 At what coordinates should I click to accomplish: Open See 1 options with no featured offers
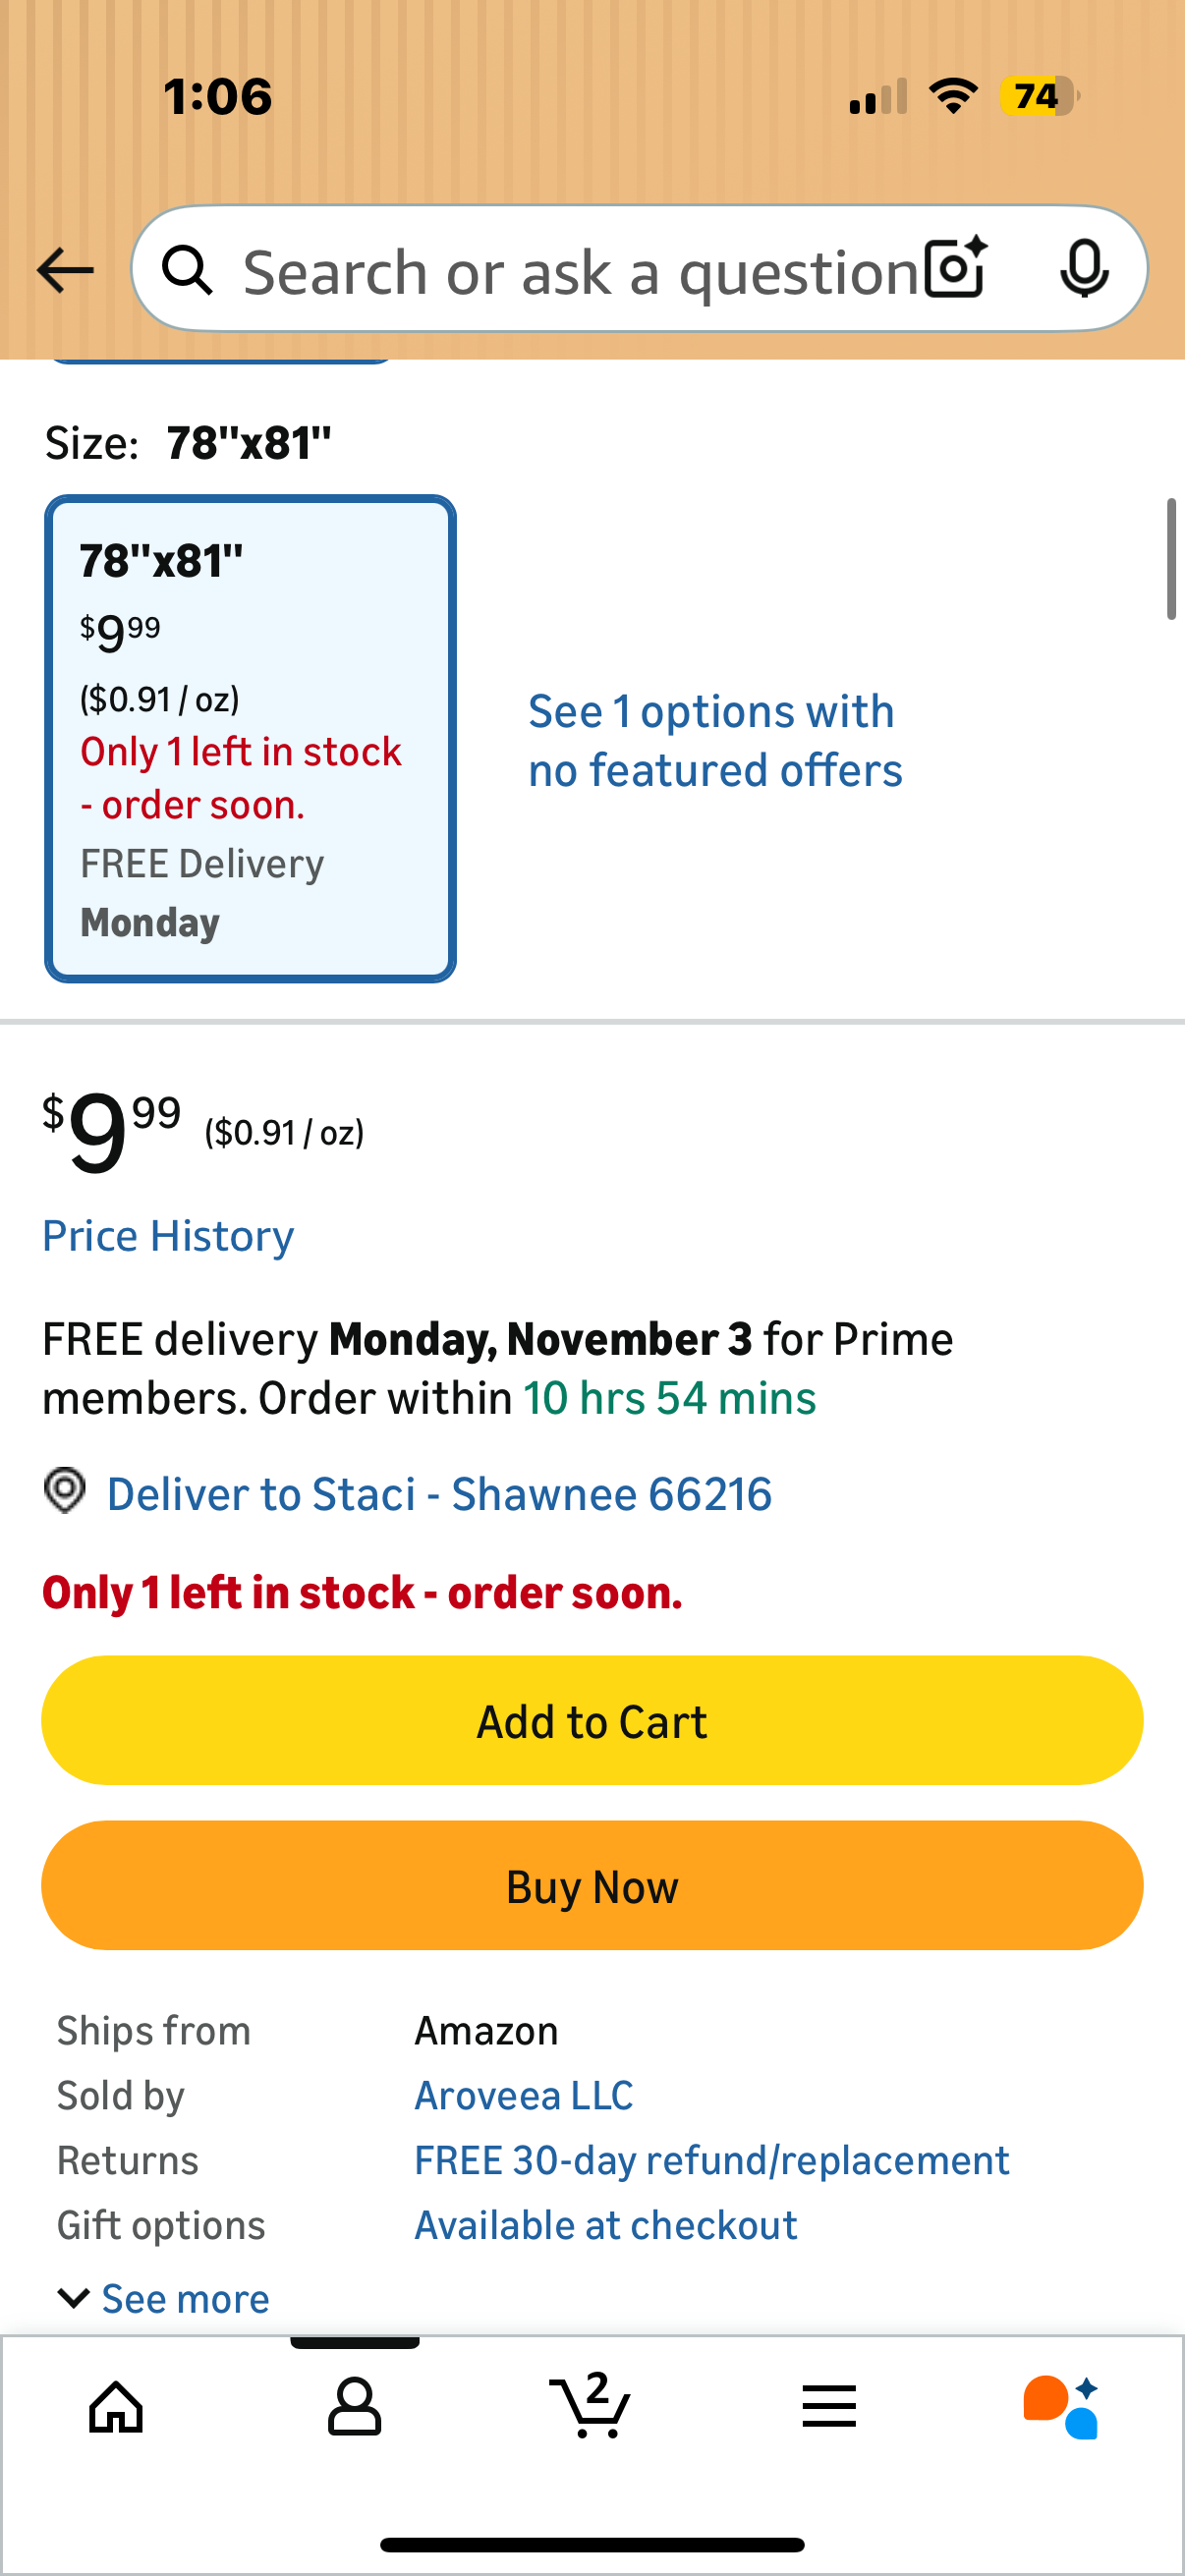tap(715, 741)
